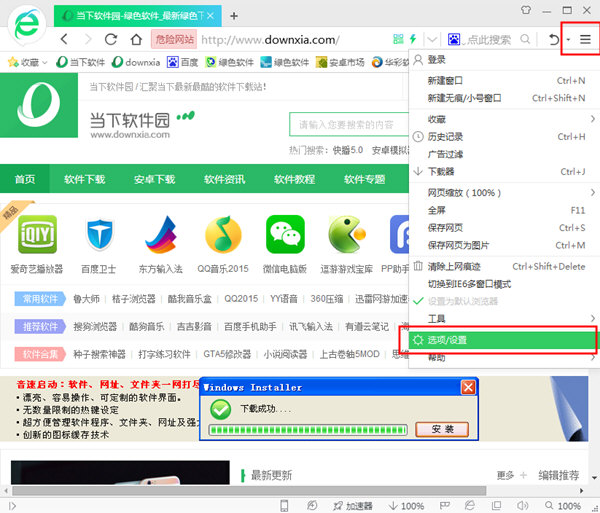Open the 软件专题 navigation tab
The image size is (600, 513).
(364, 179)
